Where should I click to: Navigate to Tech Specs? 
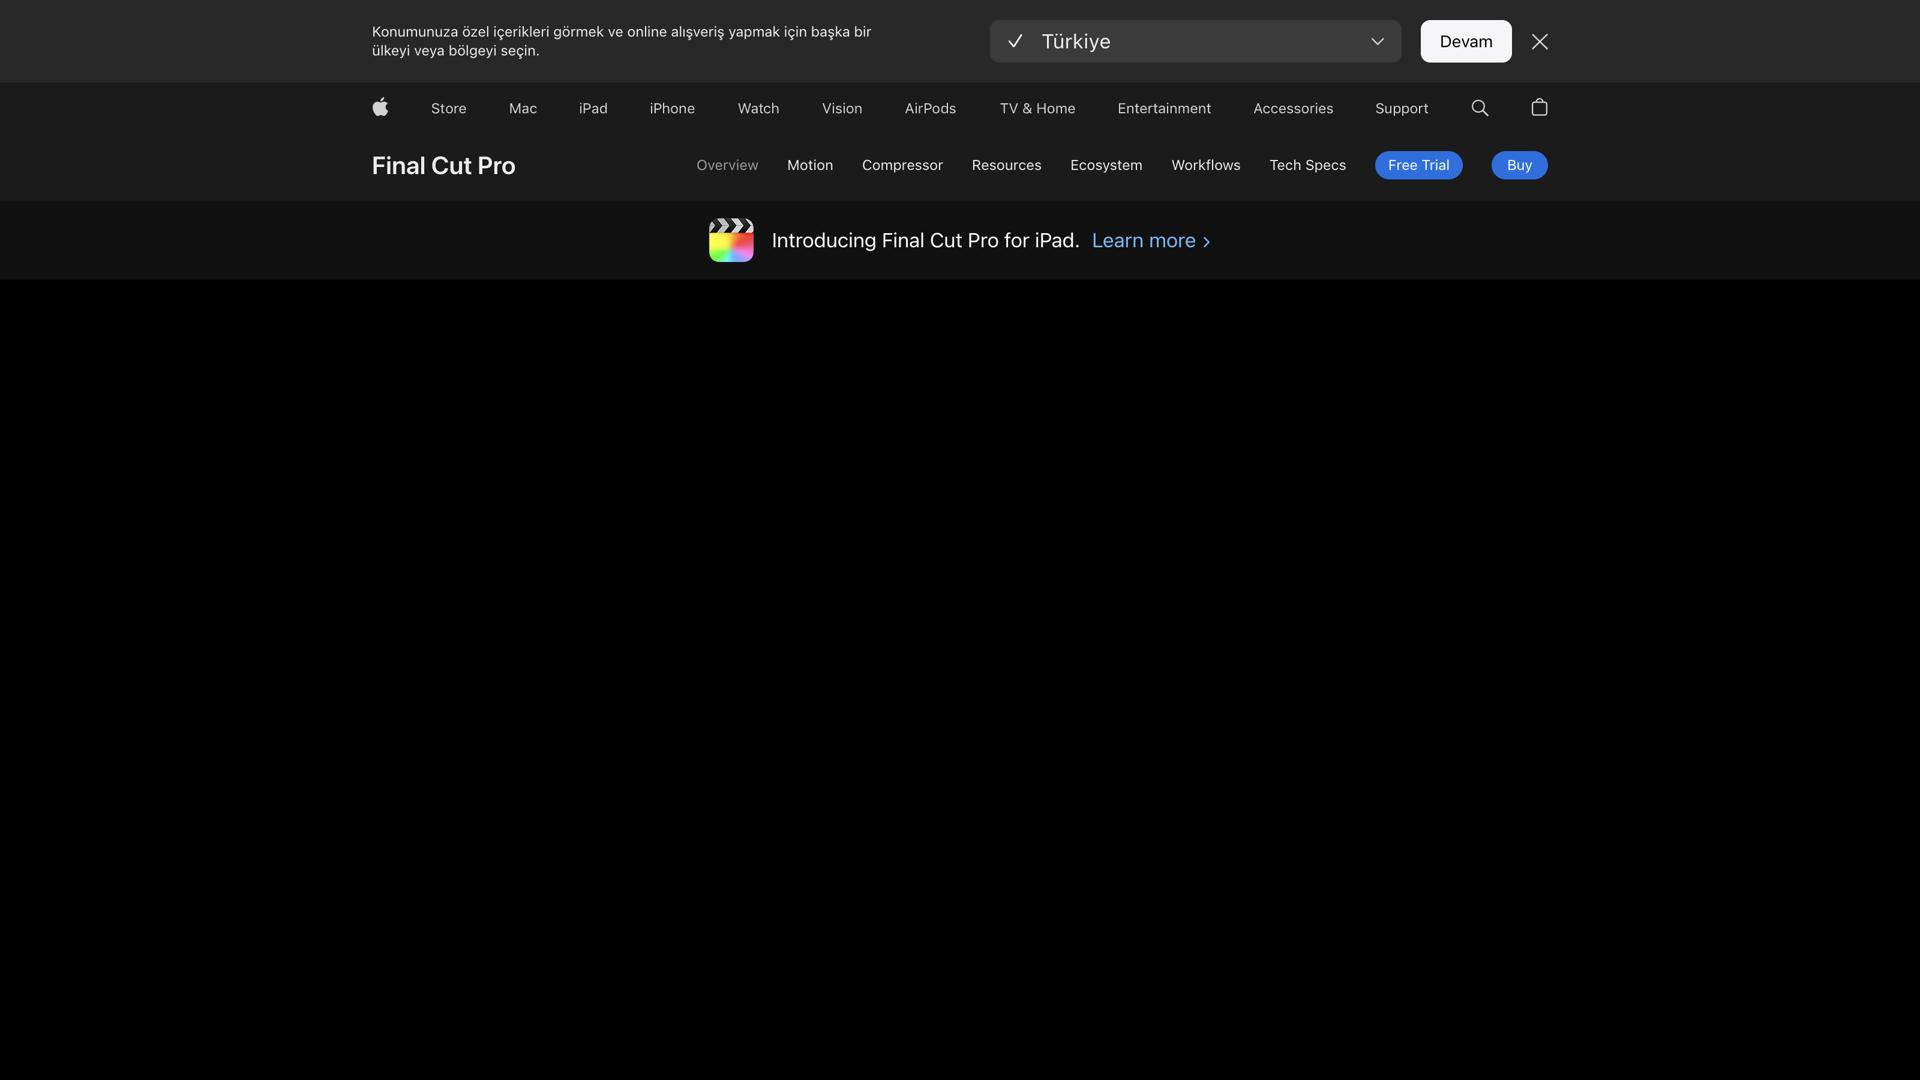pos(1307,165)
